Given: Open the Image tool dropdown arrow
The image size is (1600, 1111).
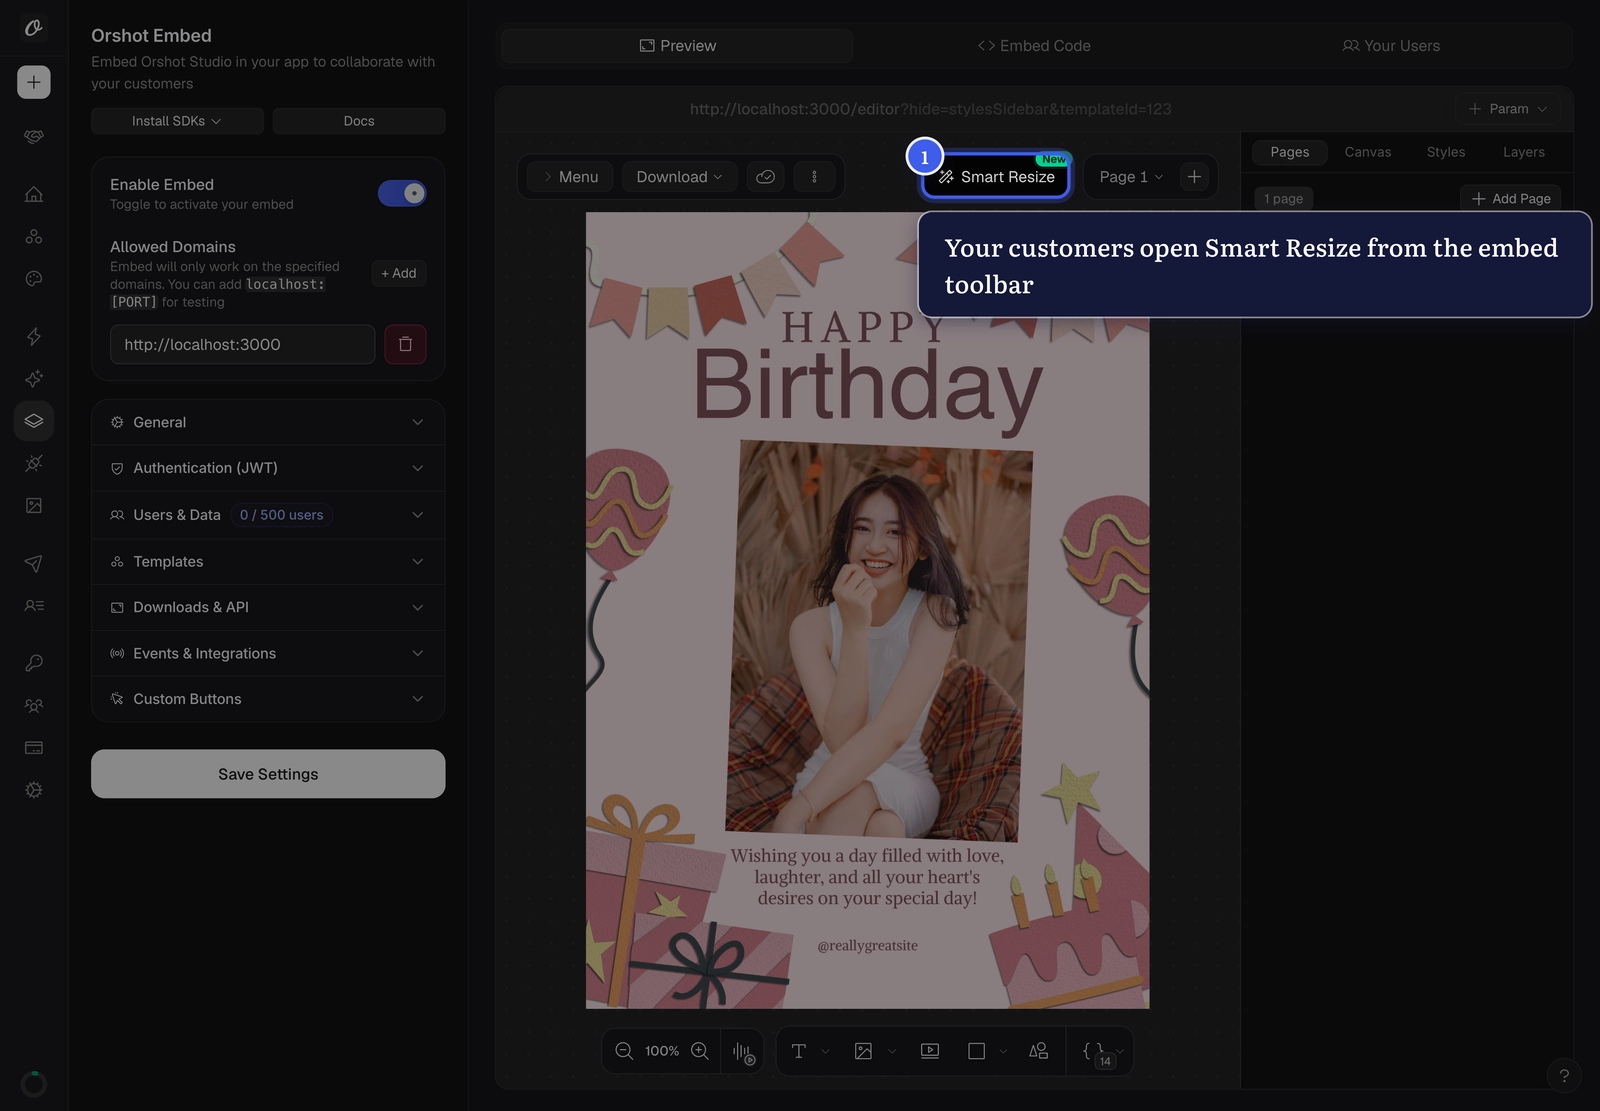Looking at the screenshot, I should 892,1051.
